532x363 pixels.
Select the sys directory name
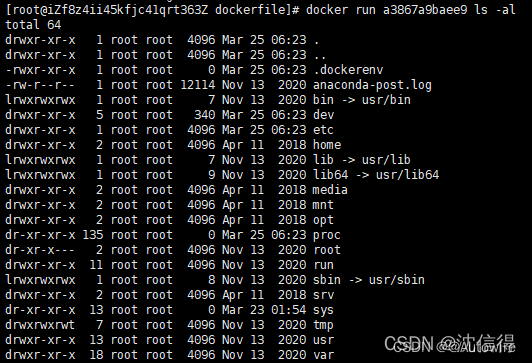323,310
